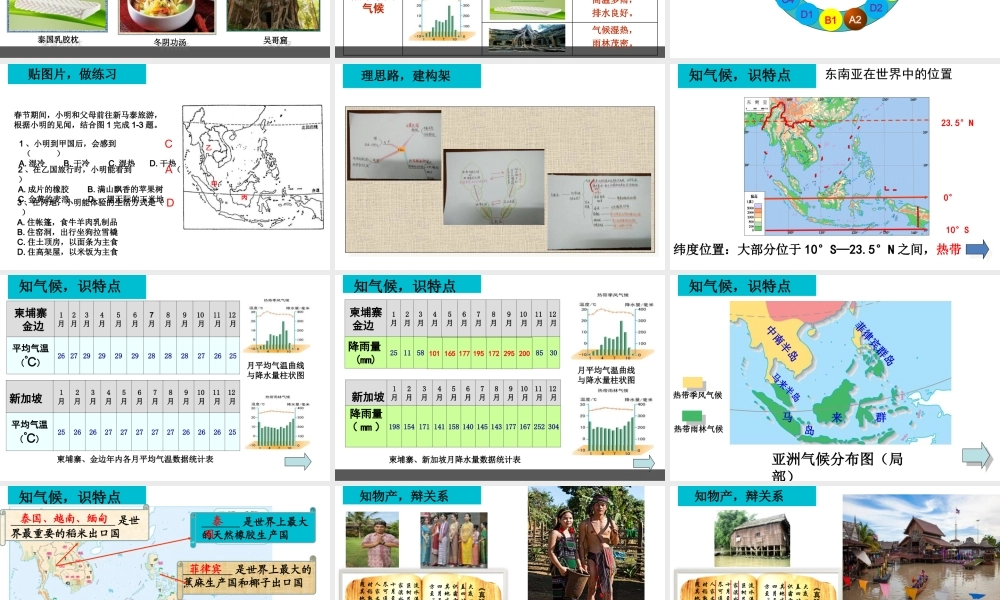Viewport: 1000px width, 600px height.
Task: Click the yellow B1 circle
Action: click(830, 20)
